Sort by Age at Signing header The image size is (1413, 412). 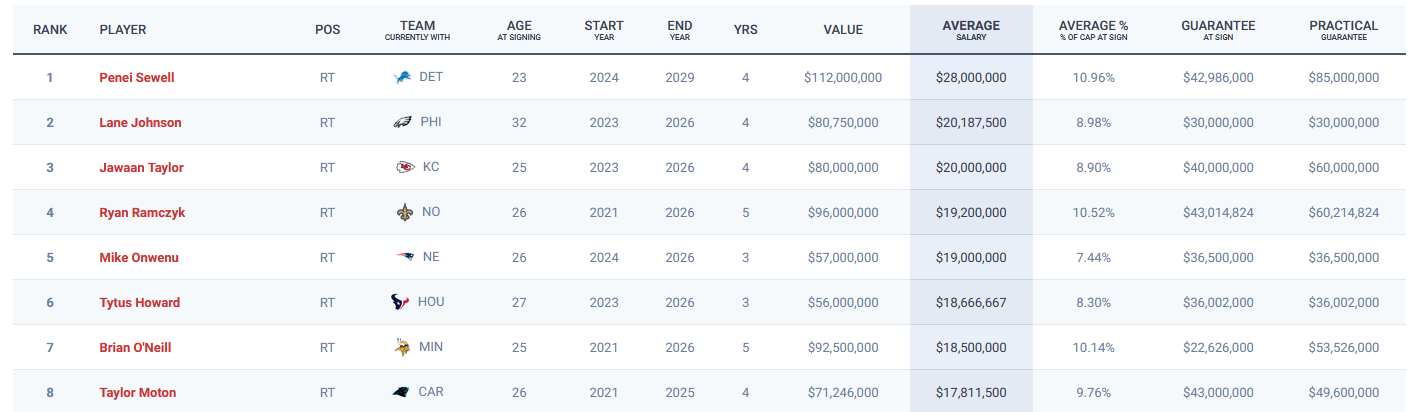(x=518, y=30)
